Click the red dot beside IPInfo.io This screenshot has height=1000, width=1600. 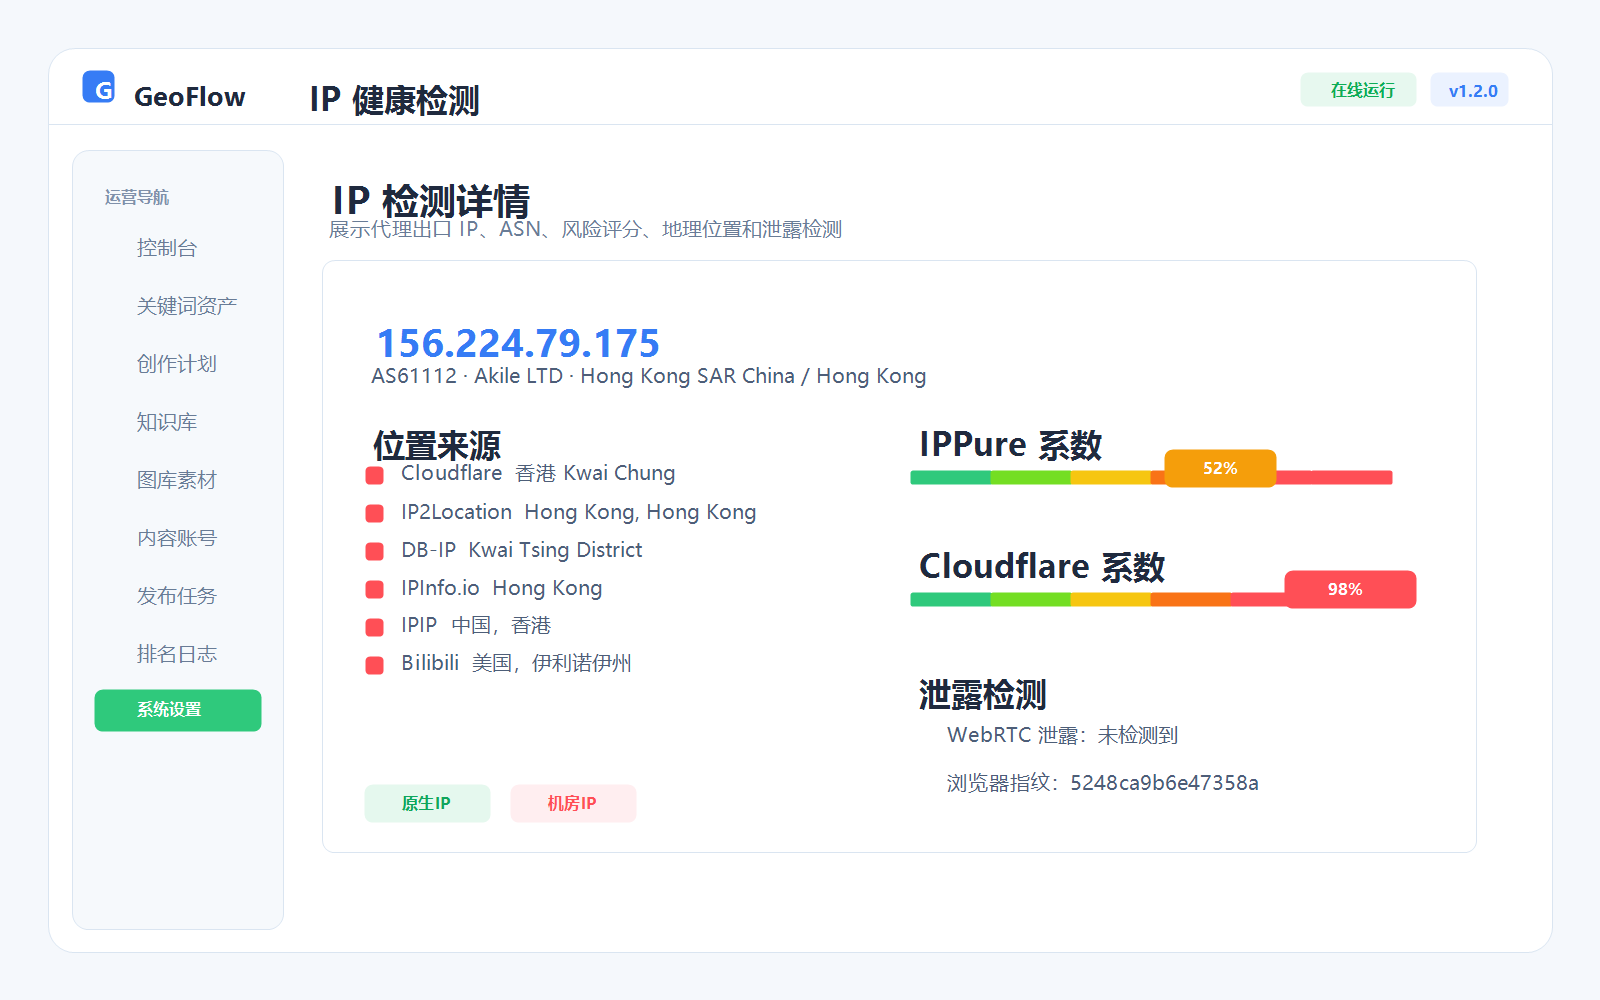click(375, 589)
